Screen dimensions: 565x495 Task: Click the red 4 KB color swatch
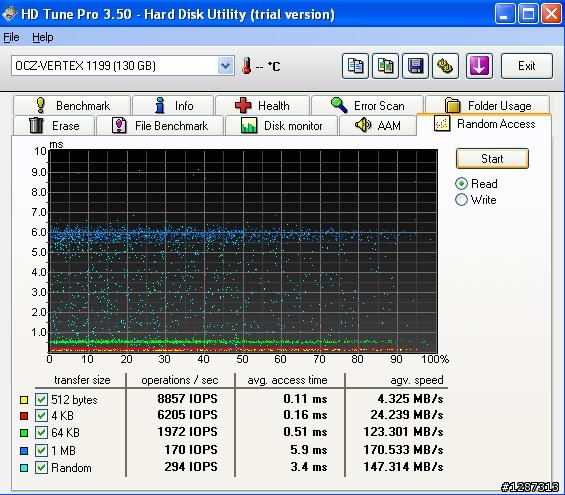(24, 416)
